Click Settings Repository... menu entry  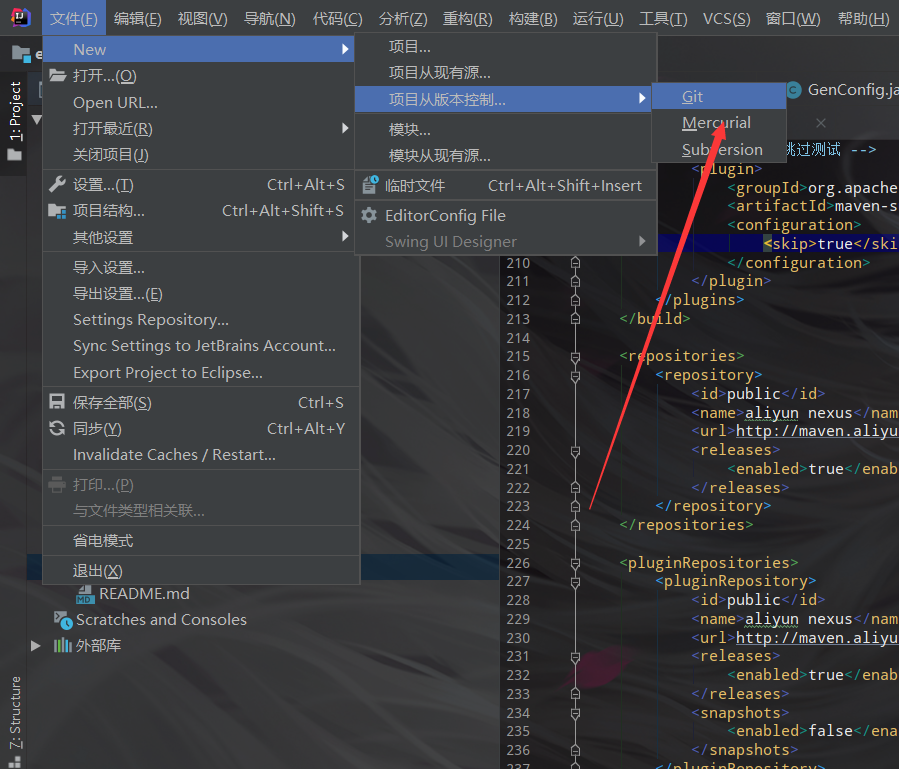(x=201, y=319)
